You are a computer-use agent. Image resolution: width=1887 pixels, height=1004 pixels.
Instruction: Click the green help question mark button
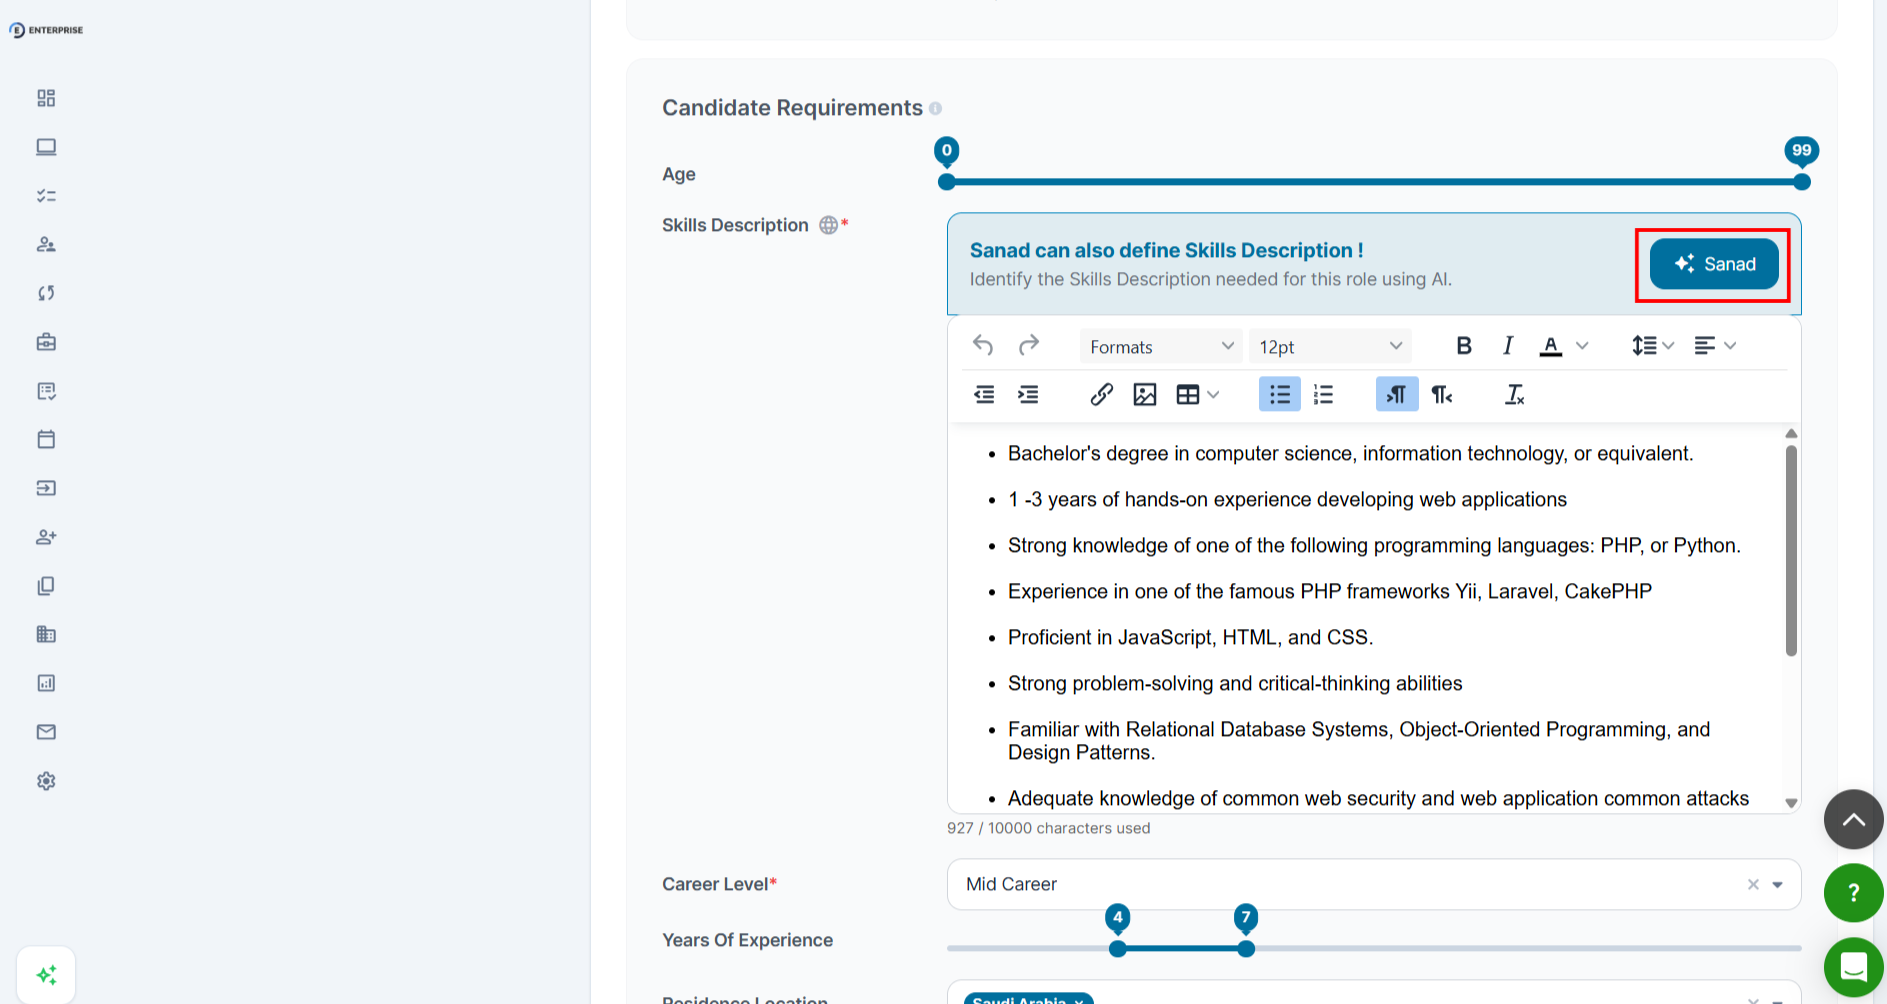1853,893
